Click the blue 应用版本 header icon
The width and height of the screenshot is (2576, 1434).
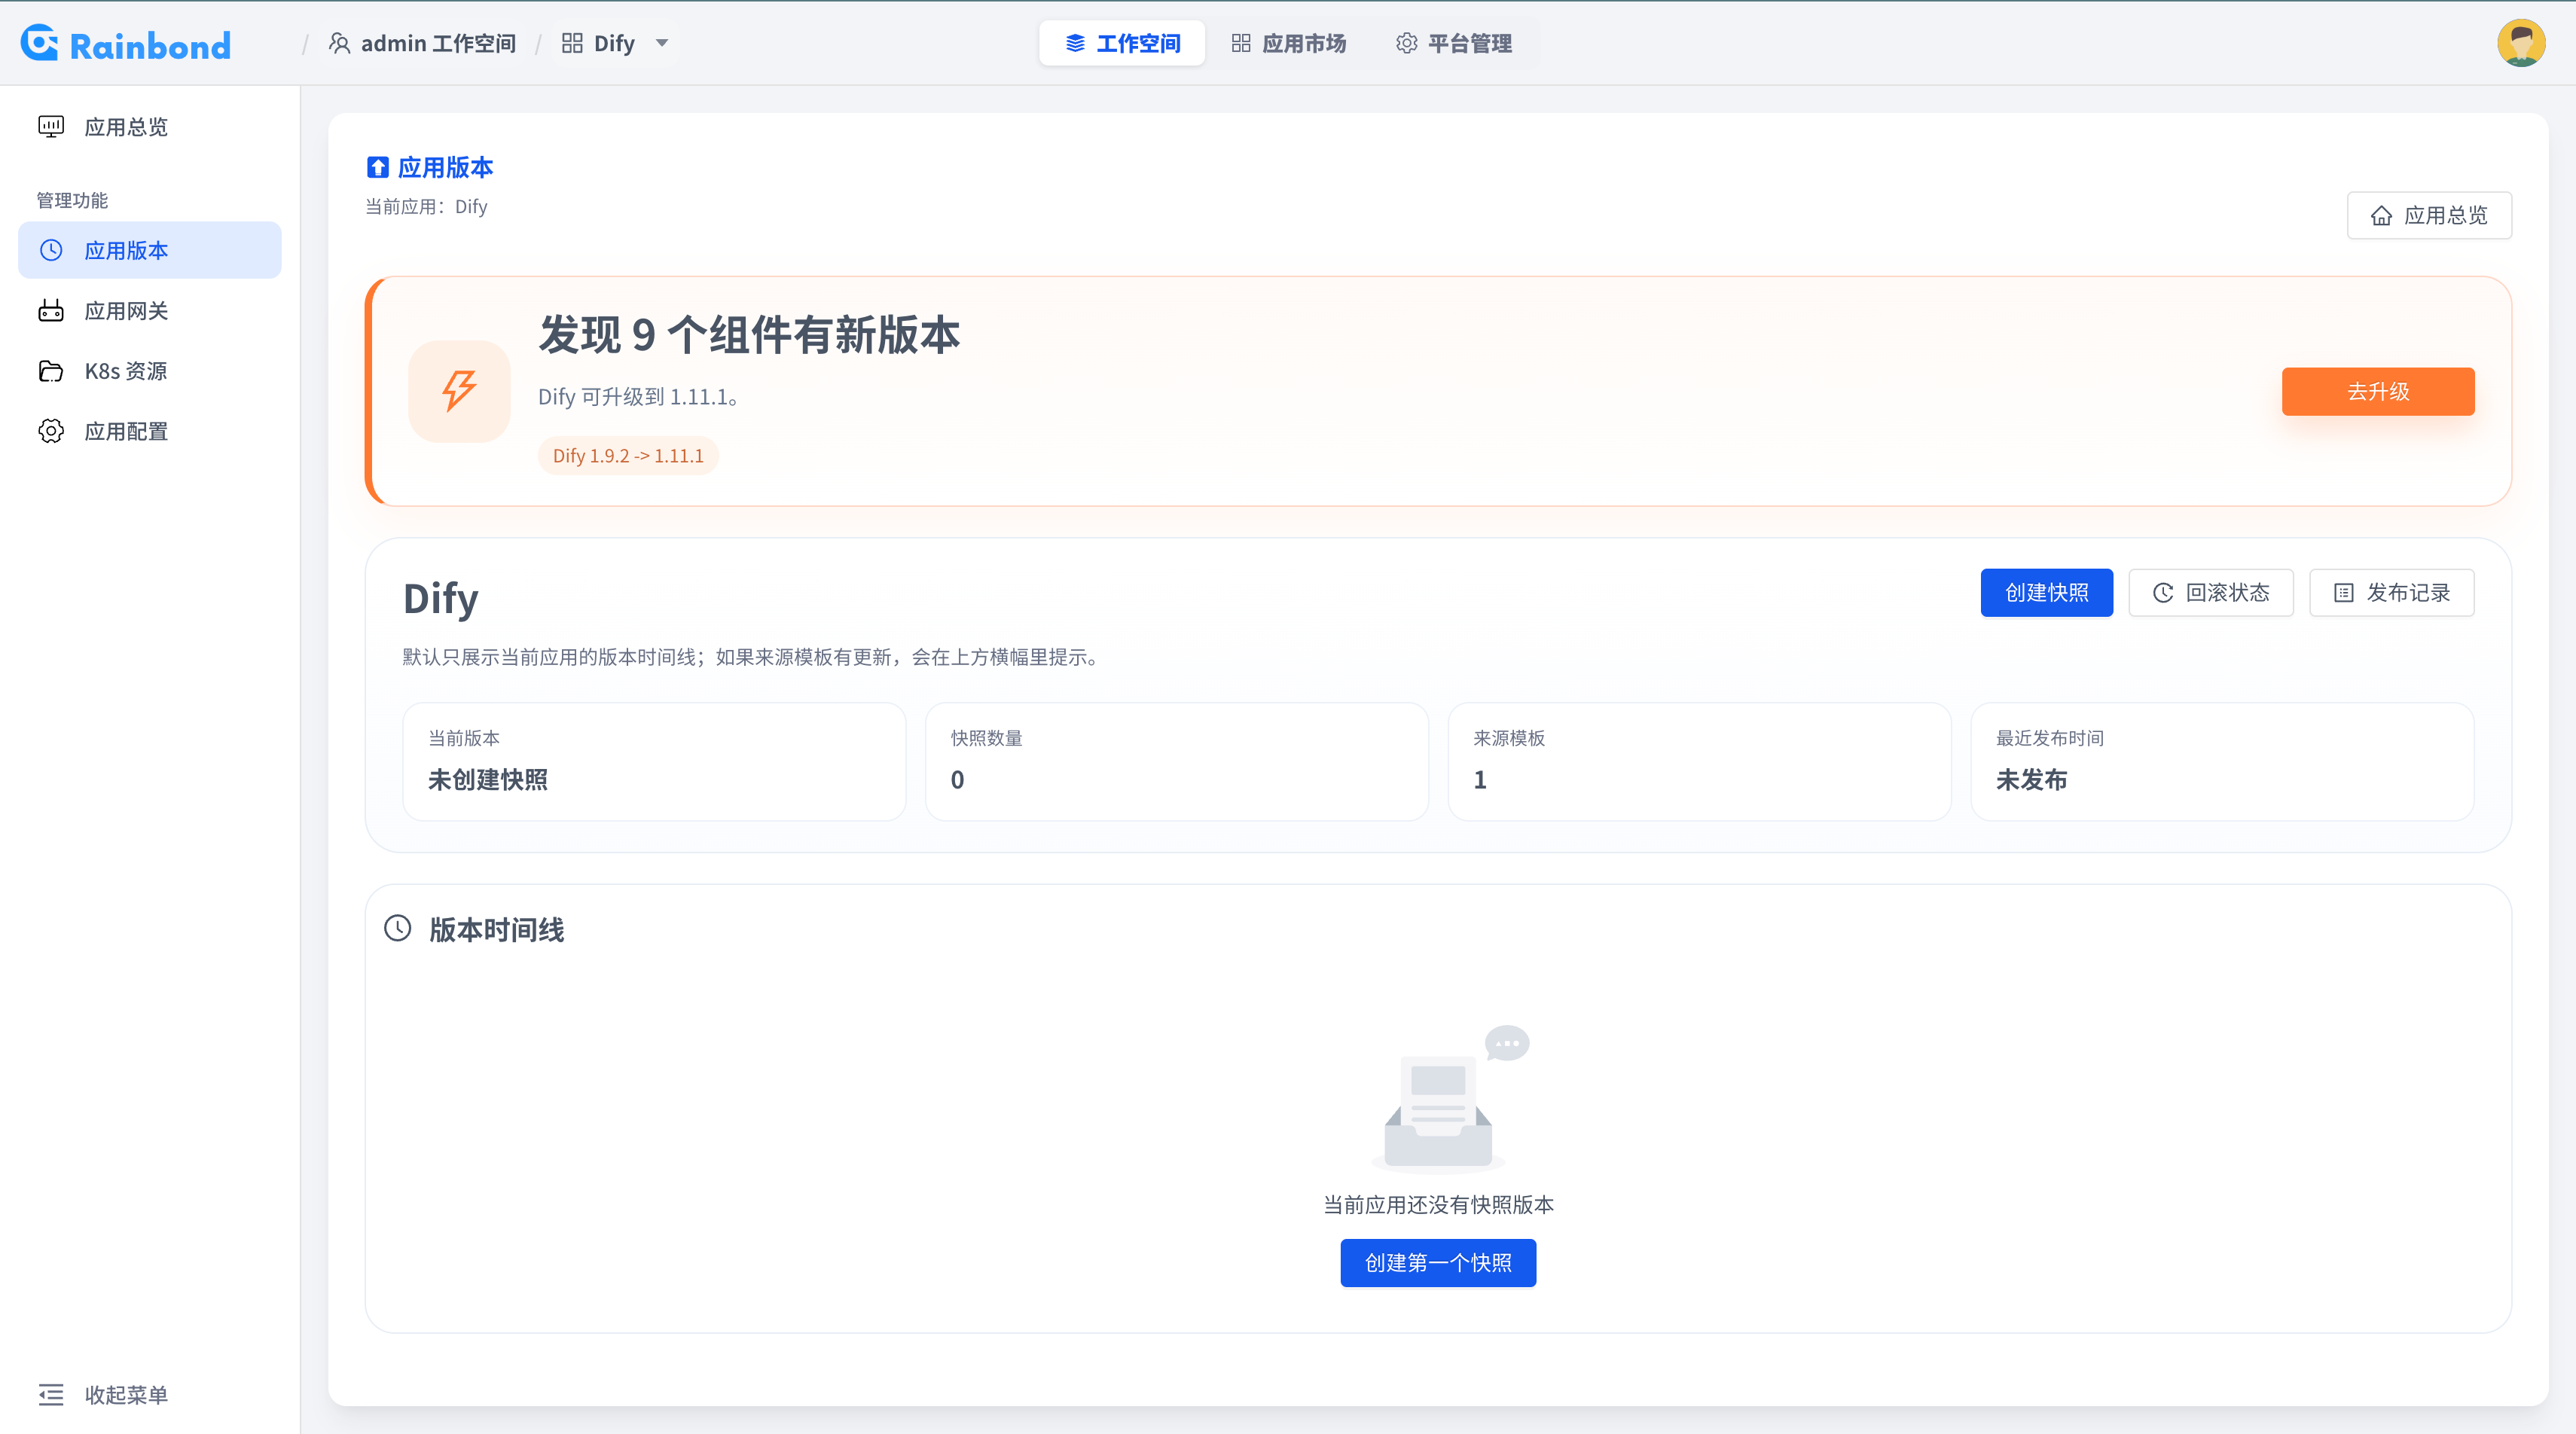377,167
